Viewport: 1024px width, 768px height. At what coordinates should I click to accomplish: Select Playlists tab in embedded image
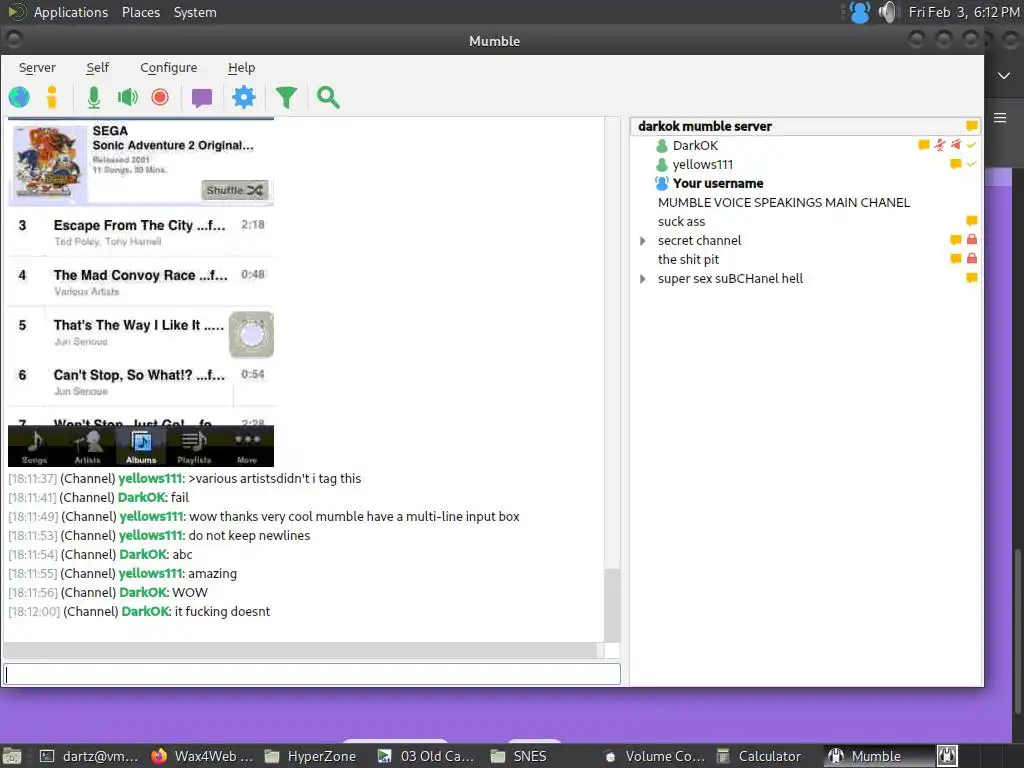(x=194, y=447)
